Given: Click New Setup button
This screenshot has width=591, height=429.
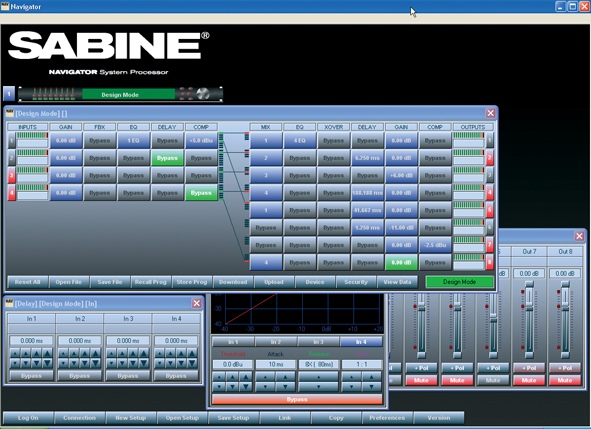Looking at the screenshot, I should (x=130, y=418).
